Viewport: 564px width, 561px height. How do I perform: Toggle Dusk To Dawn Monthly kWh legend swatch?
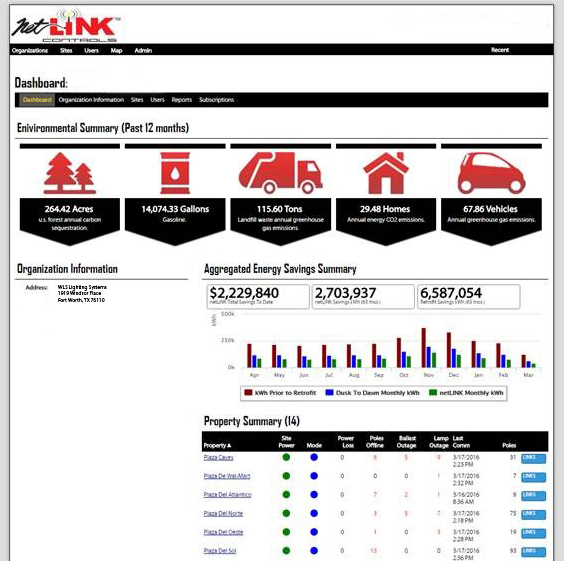pos(329,392)
